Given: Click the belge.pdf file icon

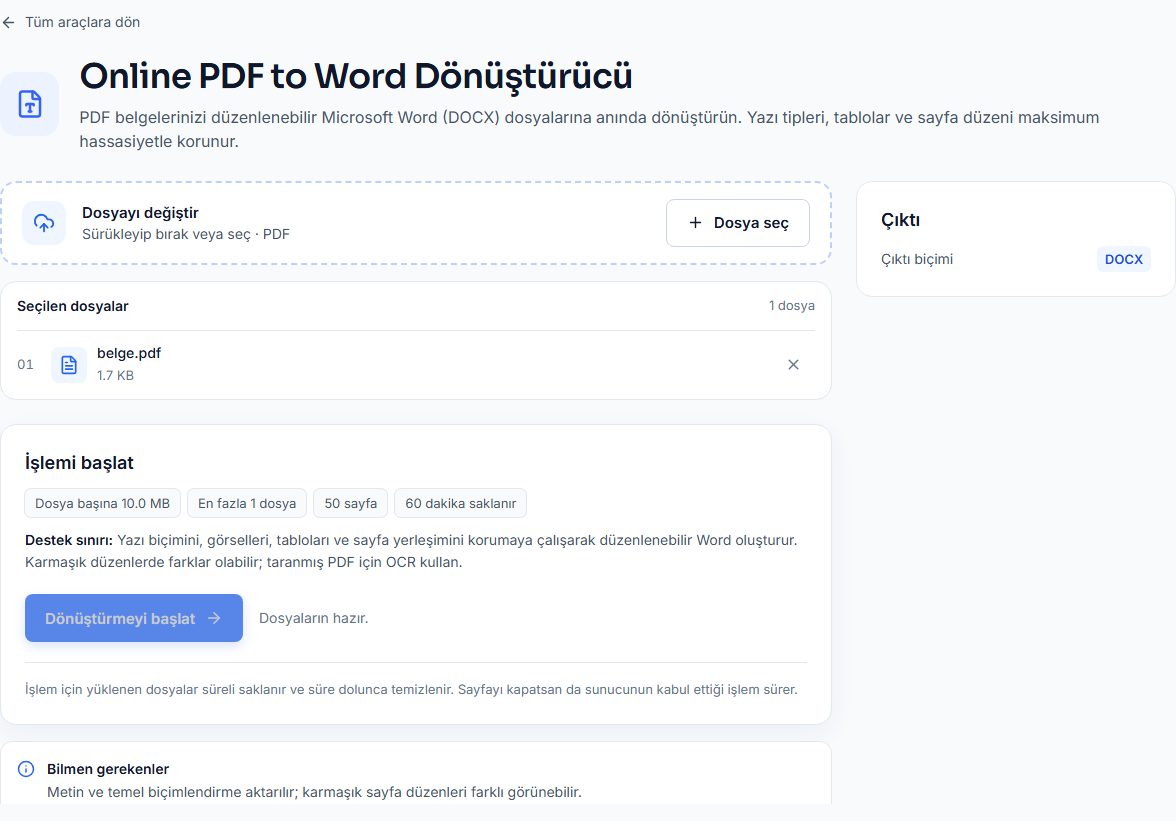Looking at the screenshot, I should [69, 365].
